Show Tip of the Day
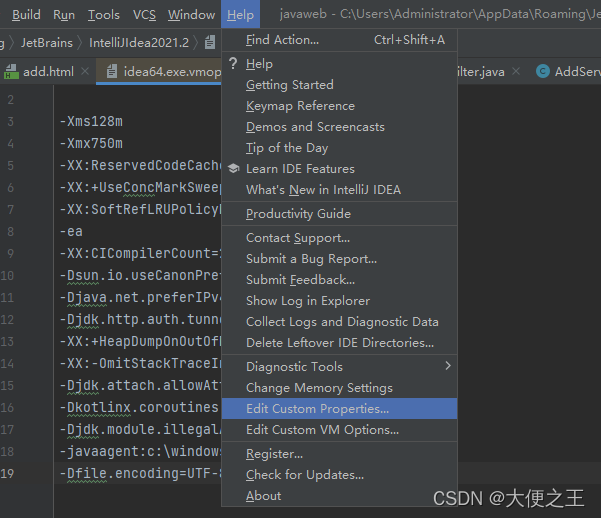This screenshot has width=601, height=518. click(x=340, y=148)
